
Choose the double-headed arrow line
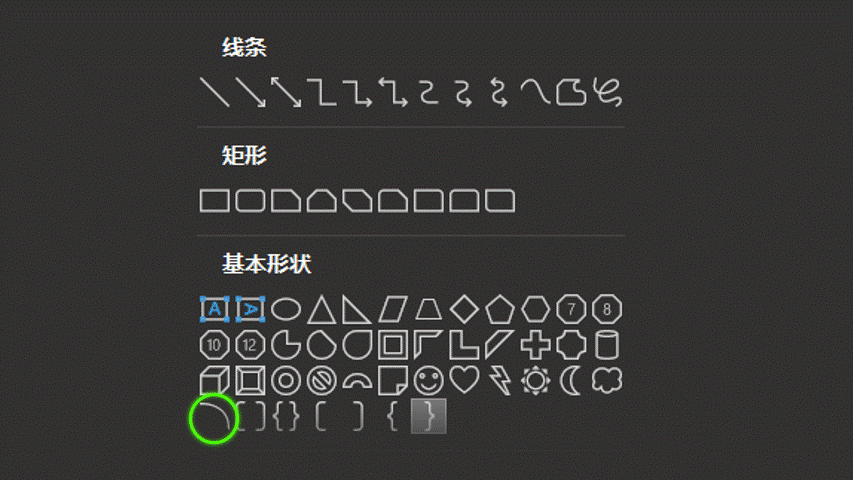[286, 92]
